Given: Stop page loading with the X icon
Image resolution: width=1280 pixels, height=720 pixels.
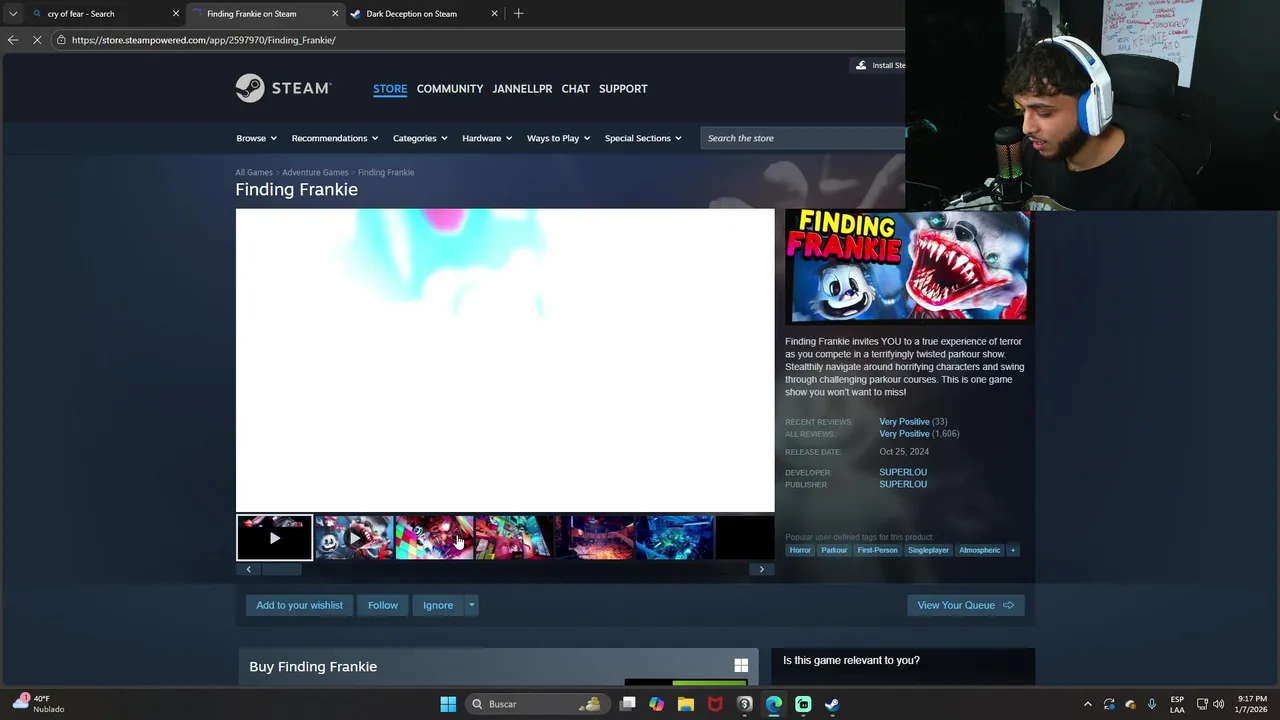Looking at the screenshot, I should click(x=37, y=40).
